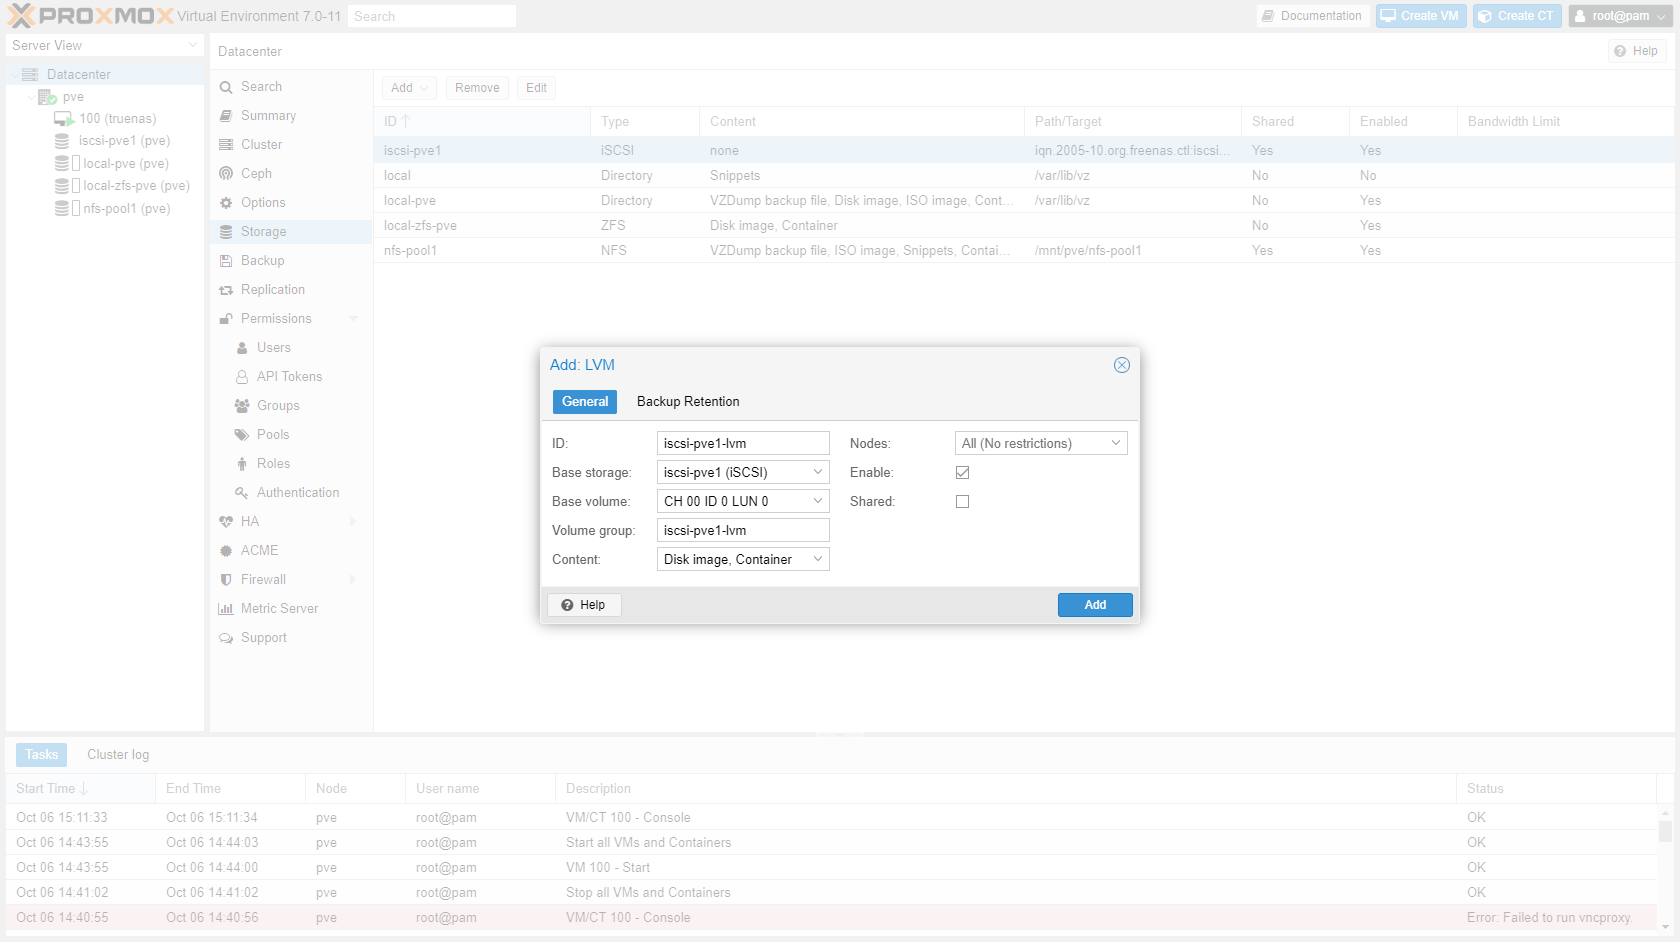This screenshot has width=1680, height=942.
Task: Click the Create VM button
Action: pos(1421,16)
